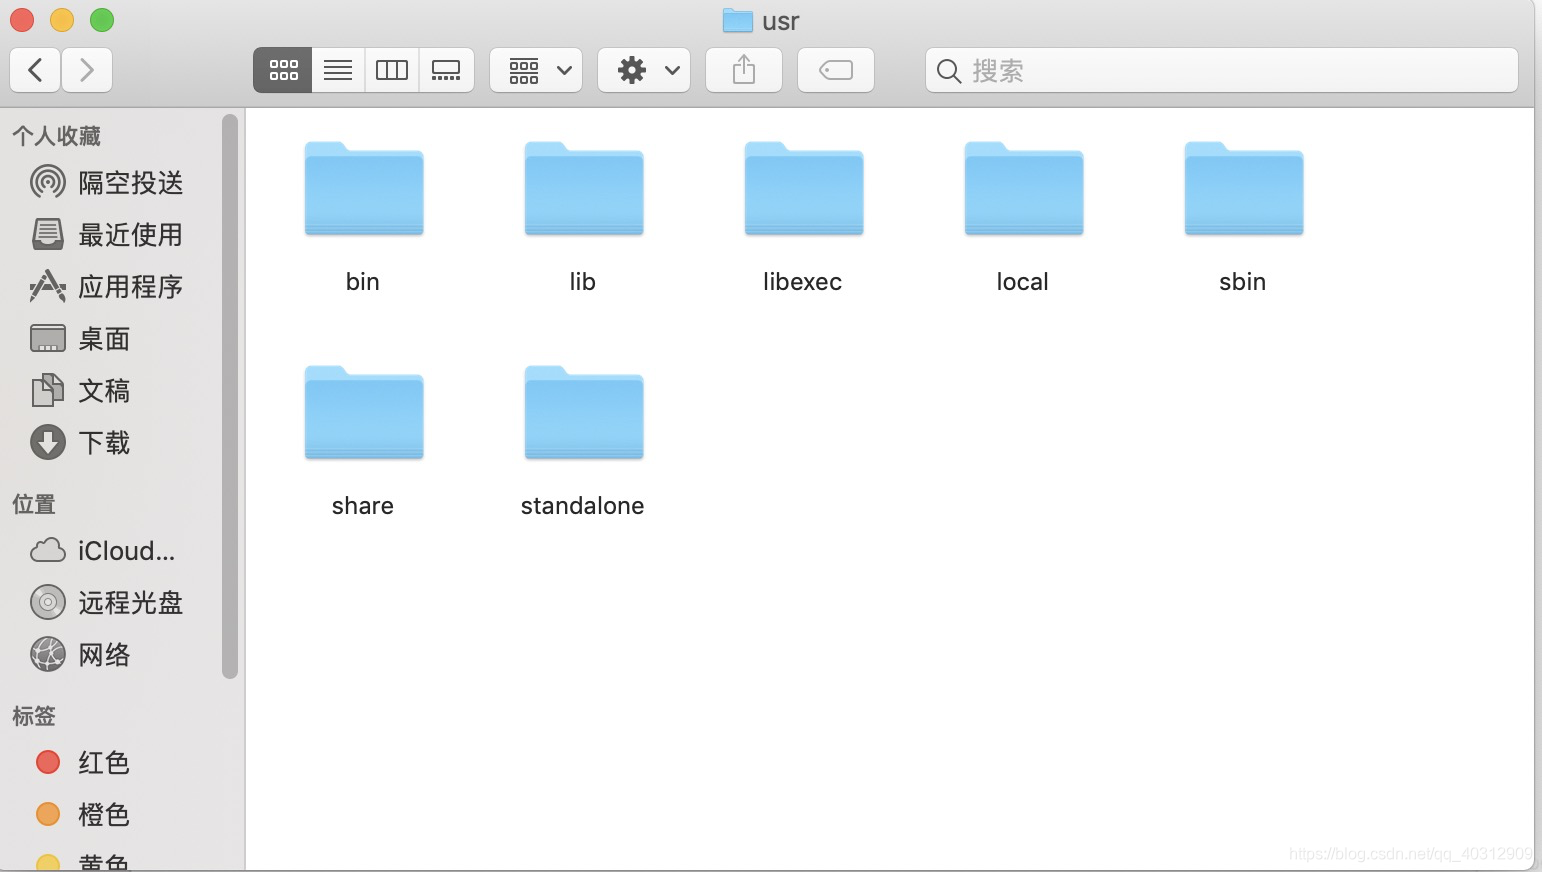The width and height of the screenshot is (1542, 872).
Task: Select the lib folder icon
Action: tap(584, 189)
